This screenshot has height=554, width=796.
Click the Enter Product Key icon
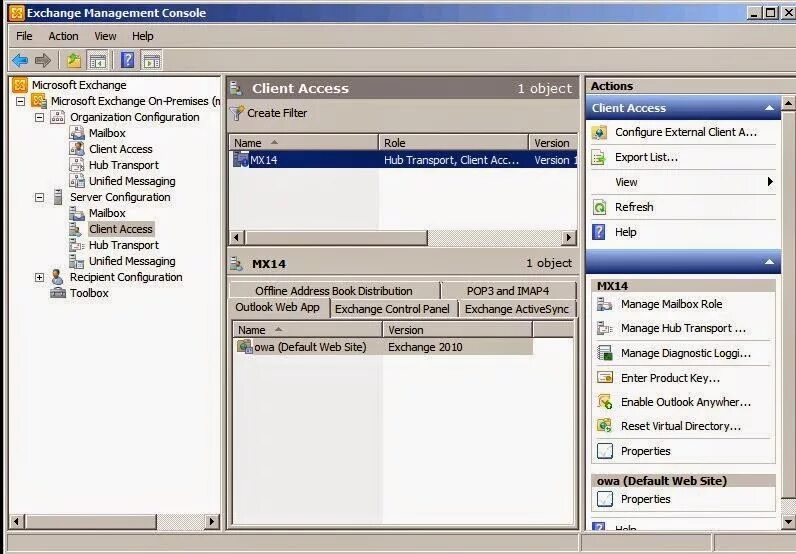coord(605,378)
